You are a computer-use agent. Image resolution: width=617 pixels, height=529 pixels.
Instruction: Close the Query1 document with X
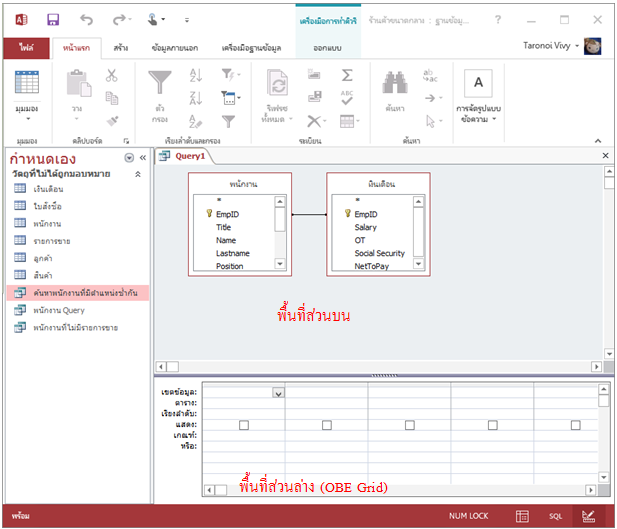(x=606, y=155)
